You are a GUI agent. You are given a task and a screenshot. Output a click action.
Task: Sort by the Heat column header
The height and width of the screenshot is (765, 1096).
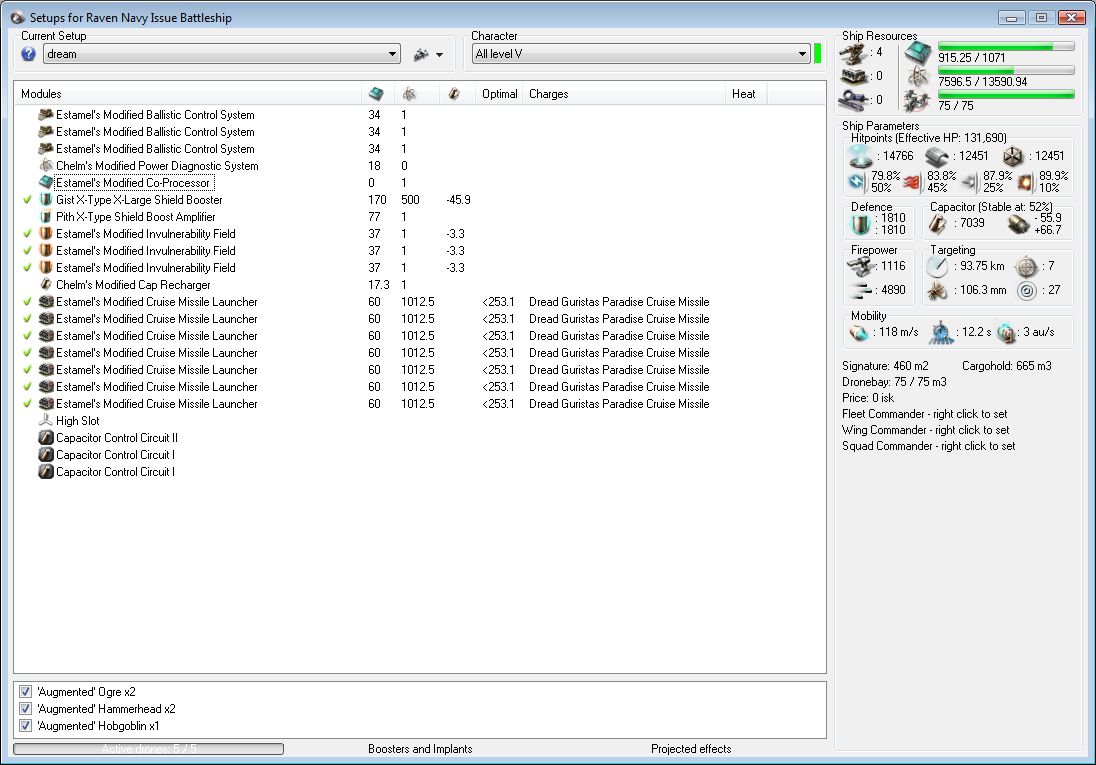coord(746,94)
